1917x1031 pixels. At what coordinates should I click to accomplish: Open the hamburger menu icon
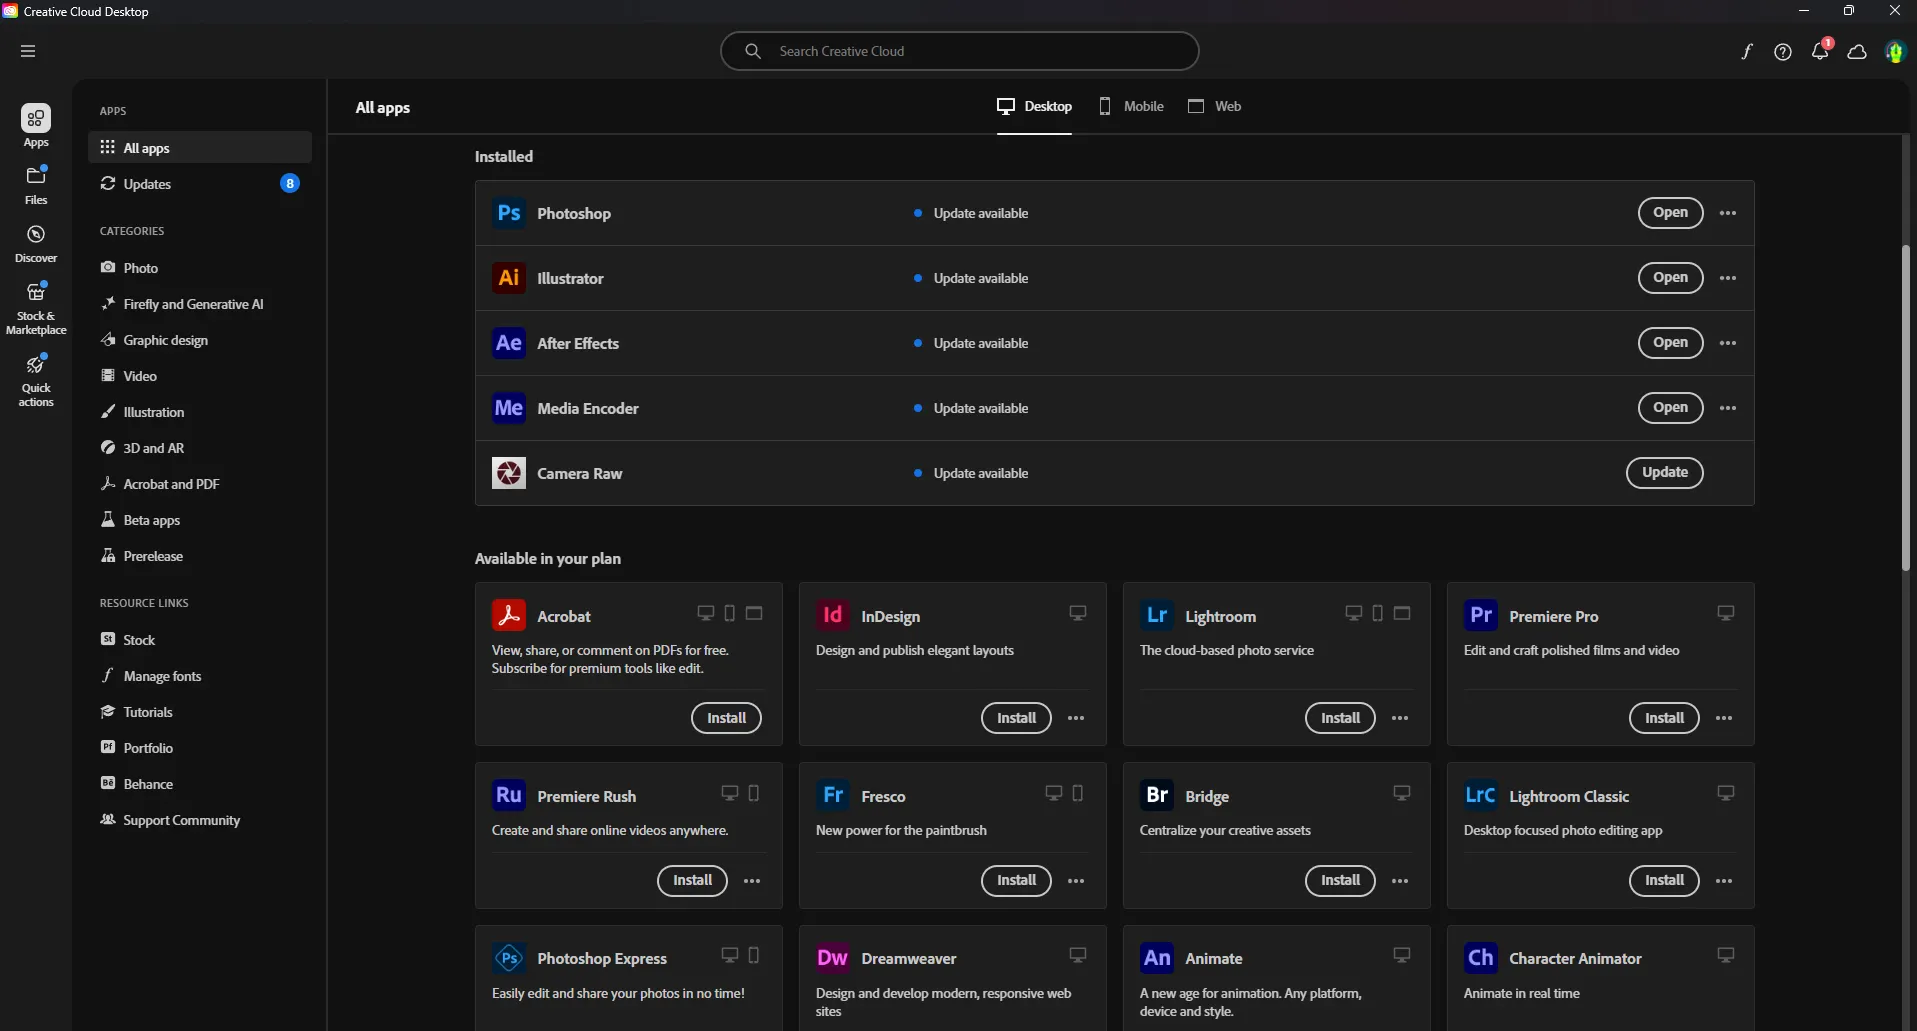[28, 51]
